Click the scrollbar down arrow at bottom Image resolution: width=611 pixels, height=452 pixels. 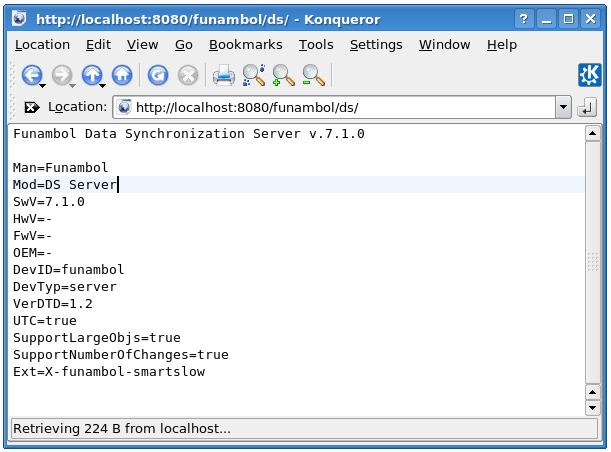tap(592, 408)
